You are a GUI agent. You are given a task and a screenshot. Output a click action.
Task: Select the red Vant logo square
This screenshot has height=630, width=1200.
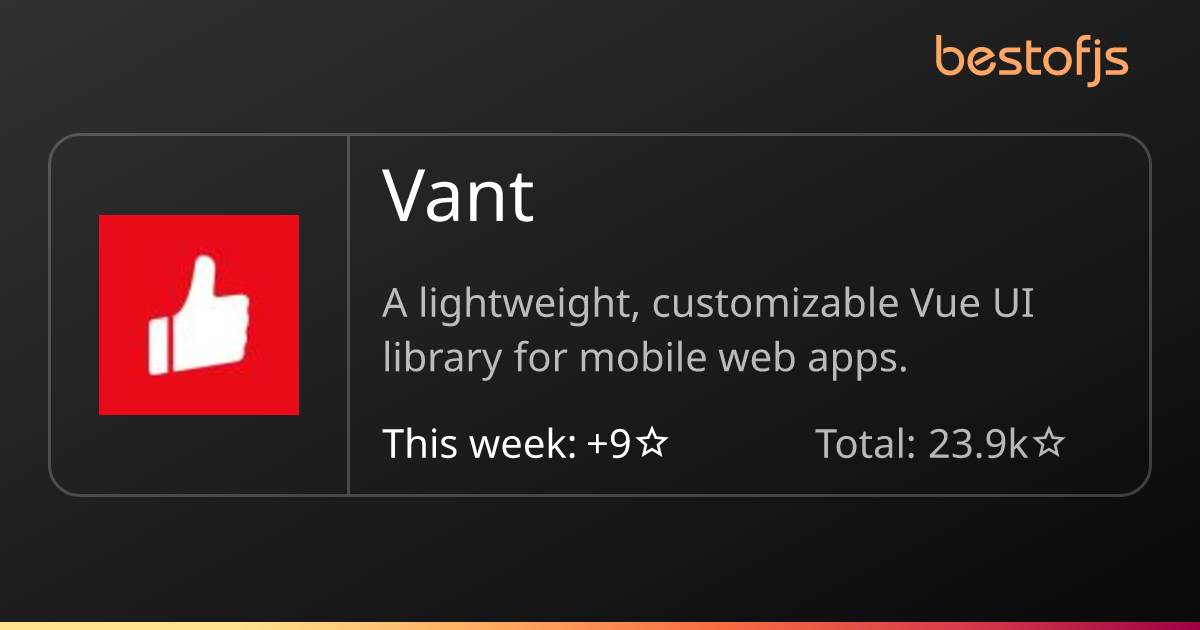click(199, 314)
